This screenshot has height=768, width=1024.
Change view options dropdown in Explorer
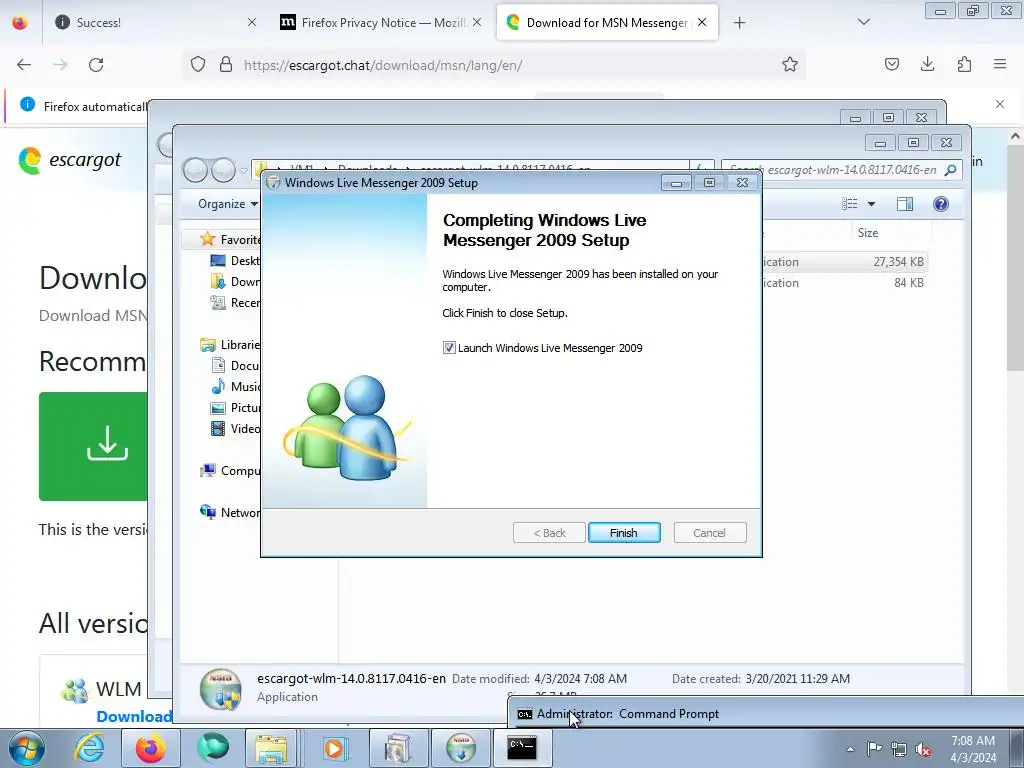click(x=871, y=204)
